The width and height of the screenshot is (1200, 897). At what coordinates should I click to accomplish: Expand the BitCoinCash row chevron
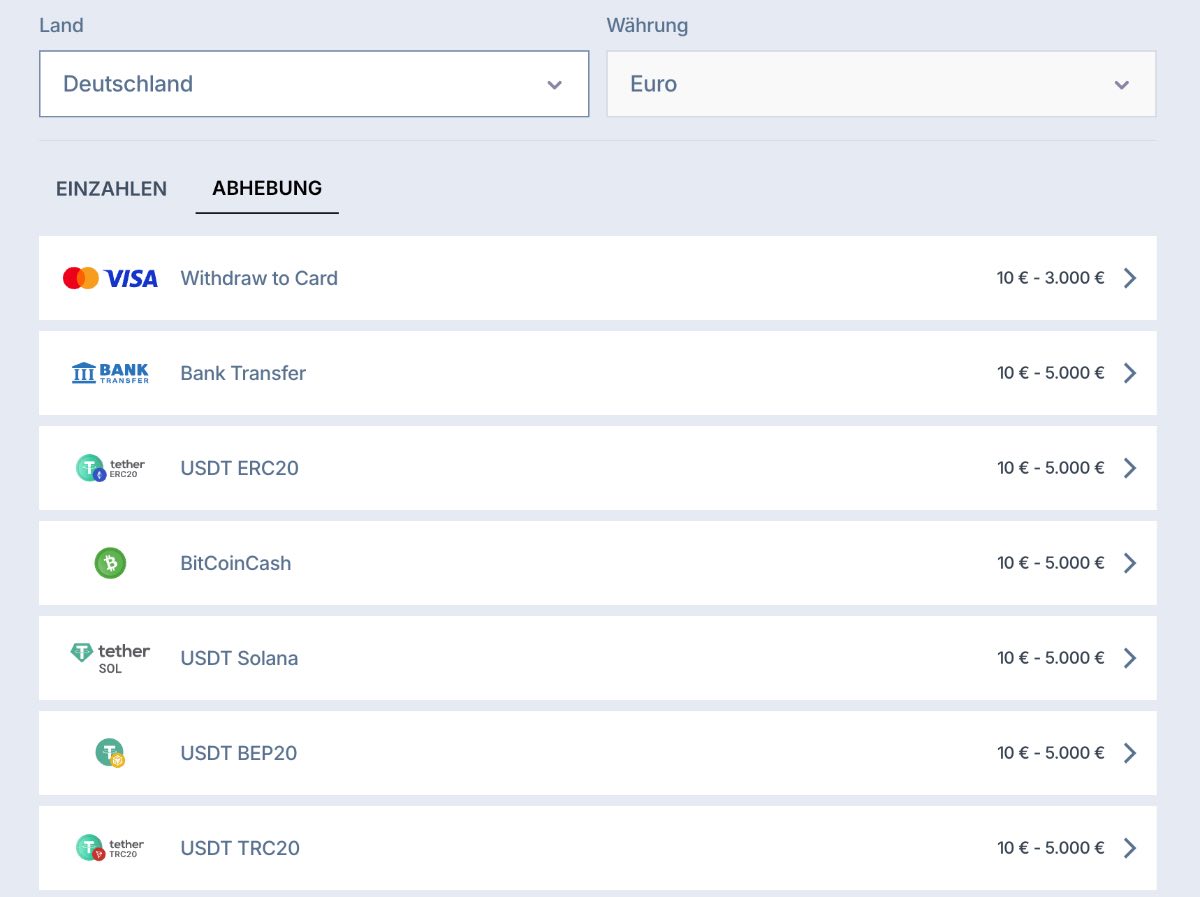(1130, 563)
